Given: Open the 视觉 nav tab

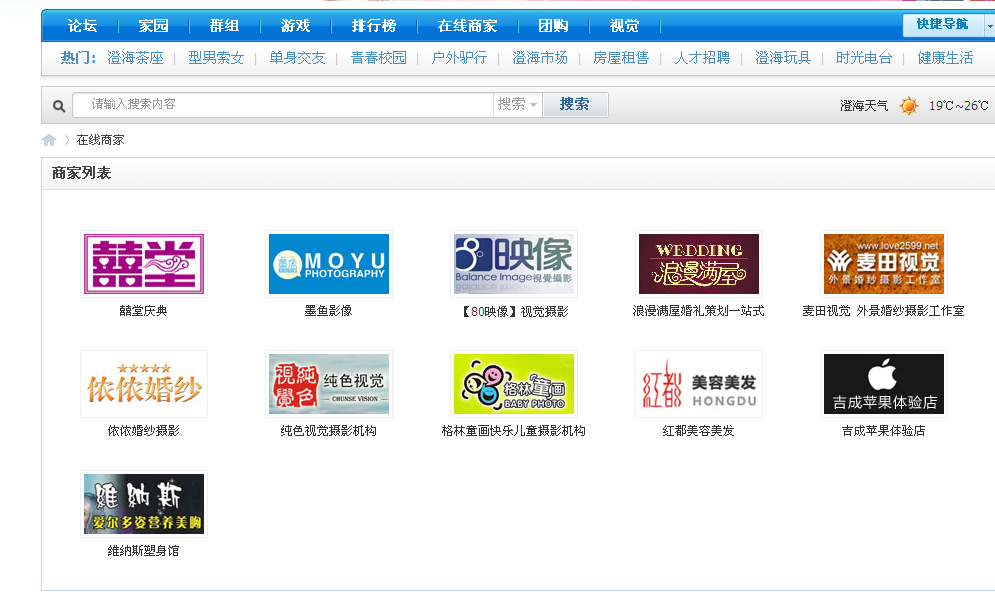Looking at the screenshot, I should (x=624, y=26).
